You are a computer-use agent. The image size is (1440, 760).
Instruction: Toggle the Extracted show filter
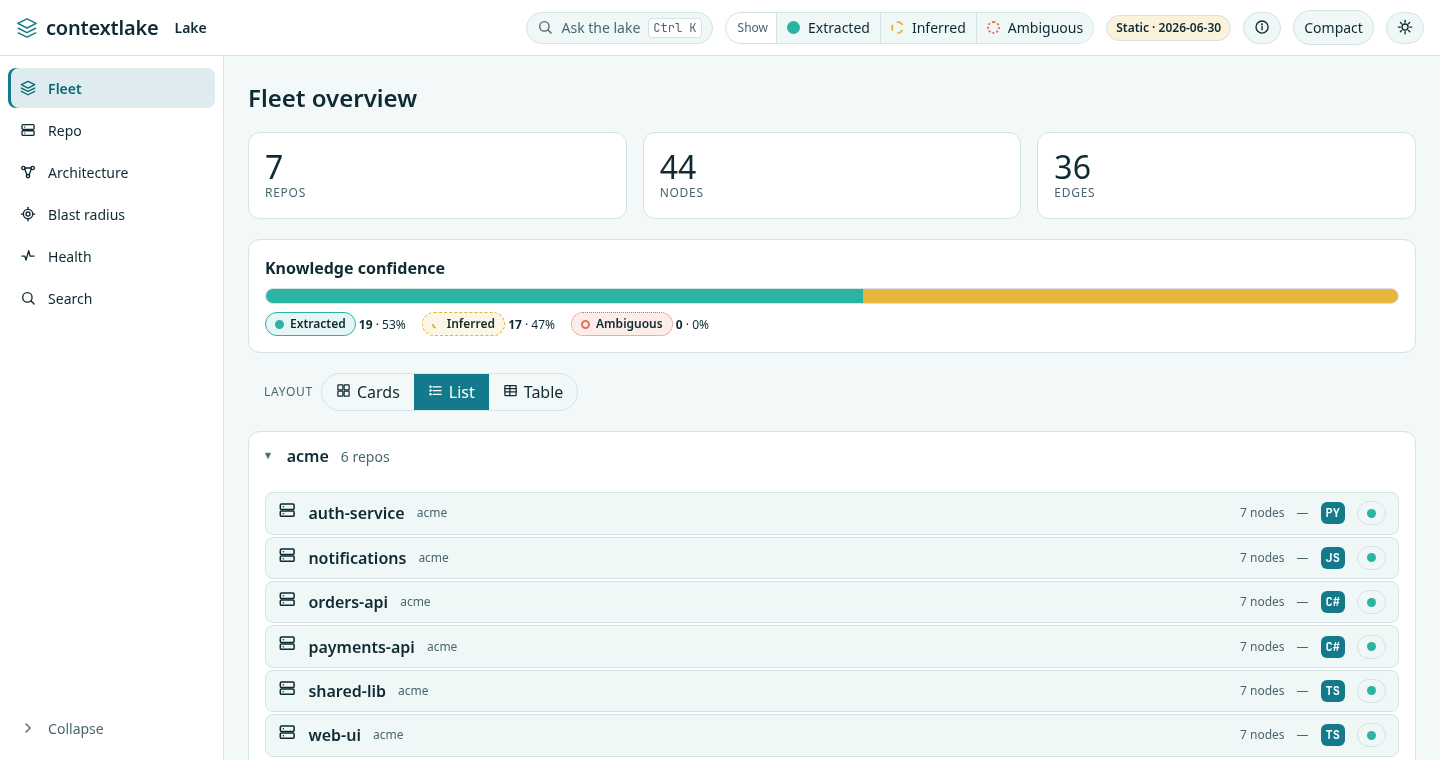828,28
